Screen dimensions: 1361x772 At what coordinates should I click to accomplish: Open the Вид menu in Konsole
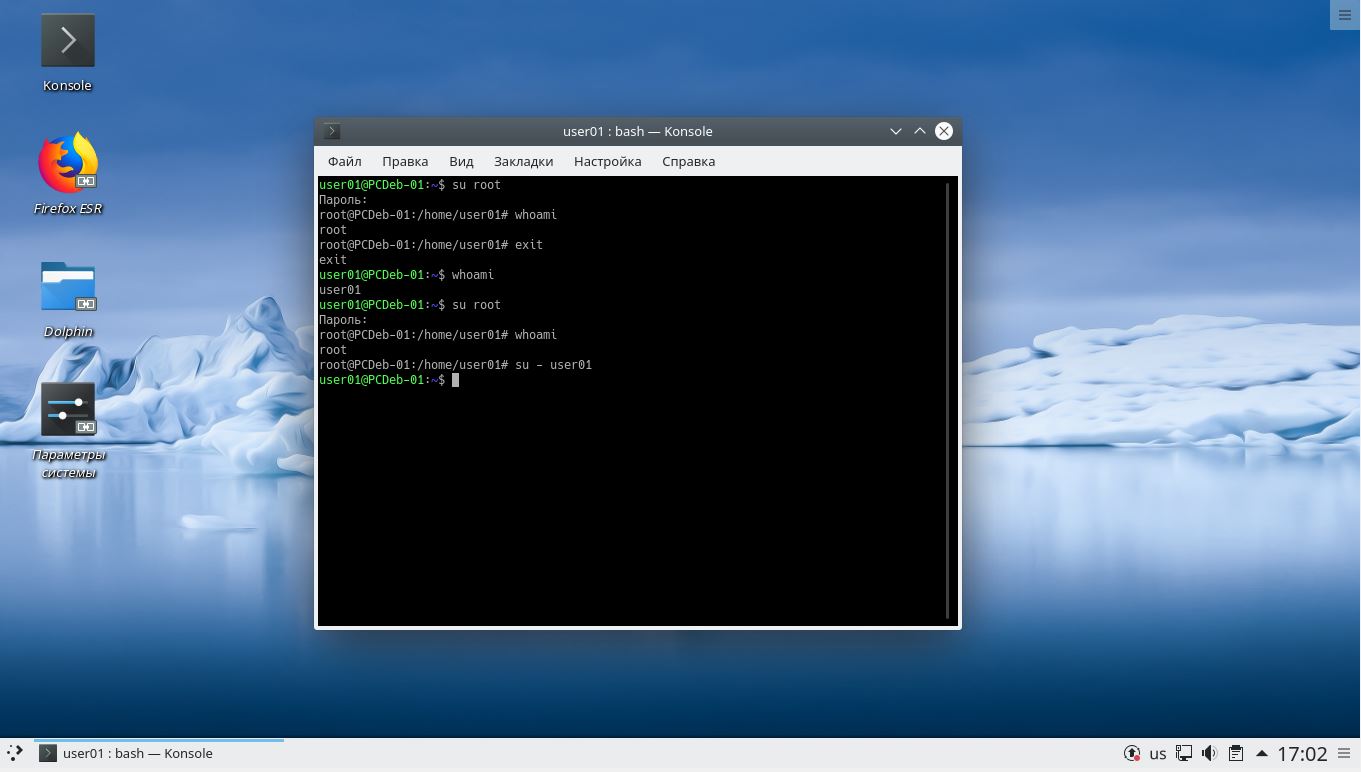click(461, 161)
